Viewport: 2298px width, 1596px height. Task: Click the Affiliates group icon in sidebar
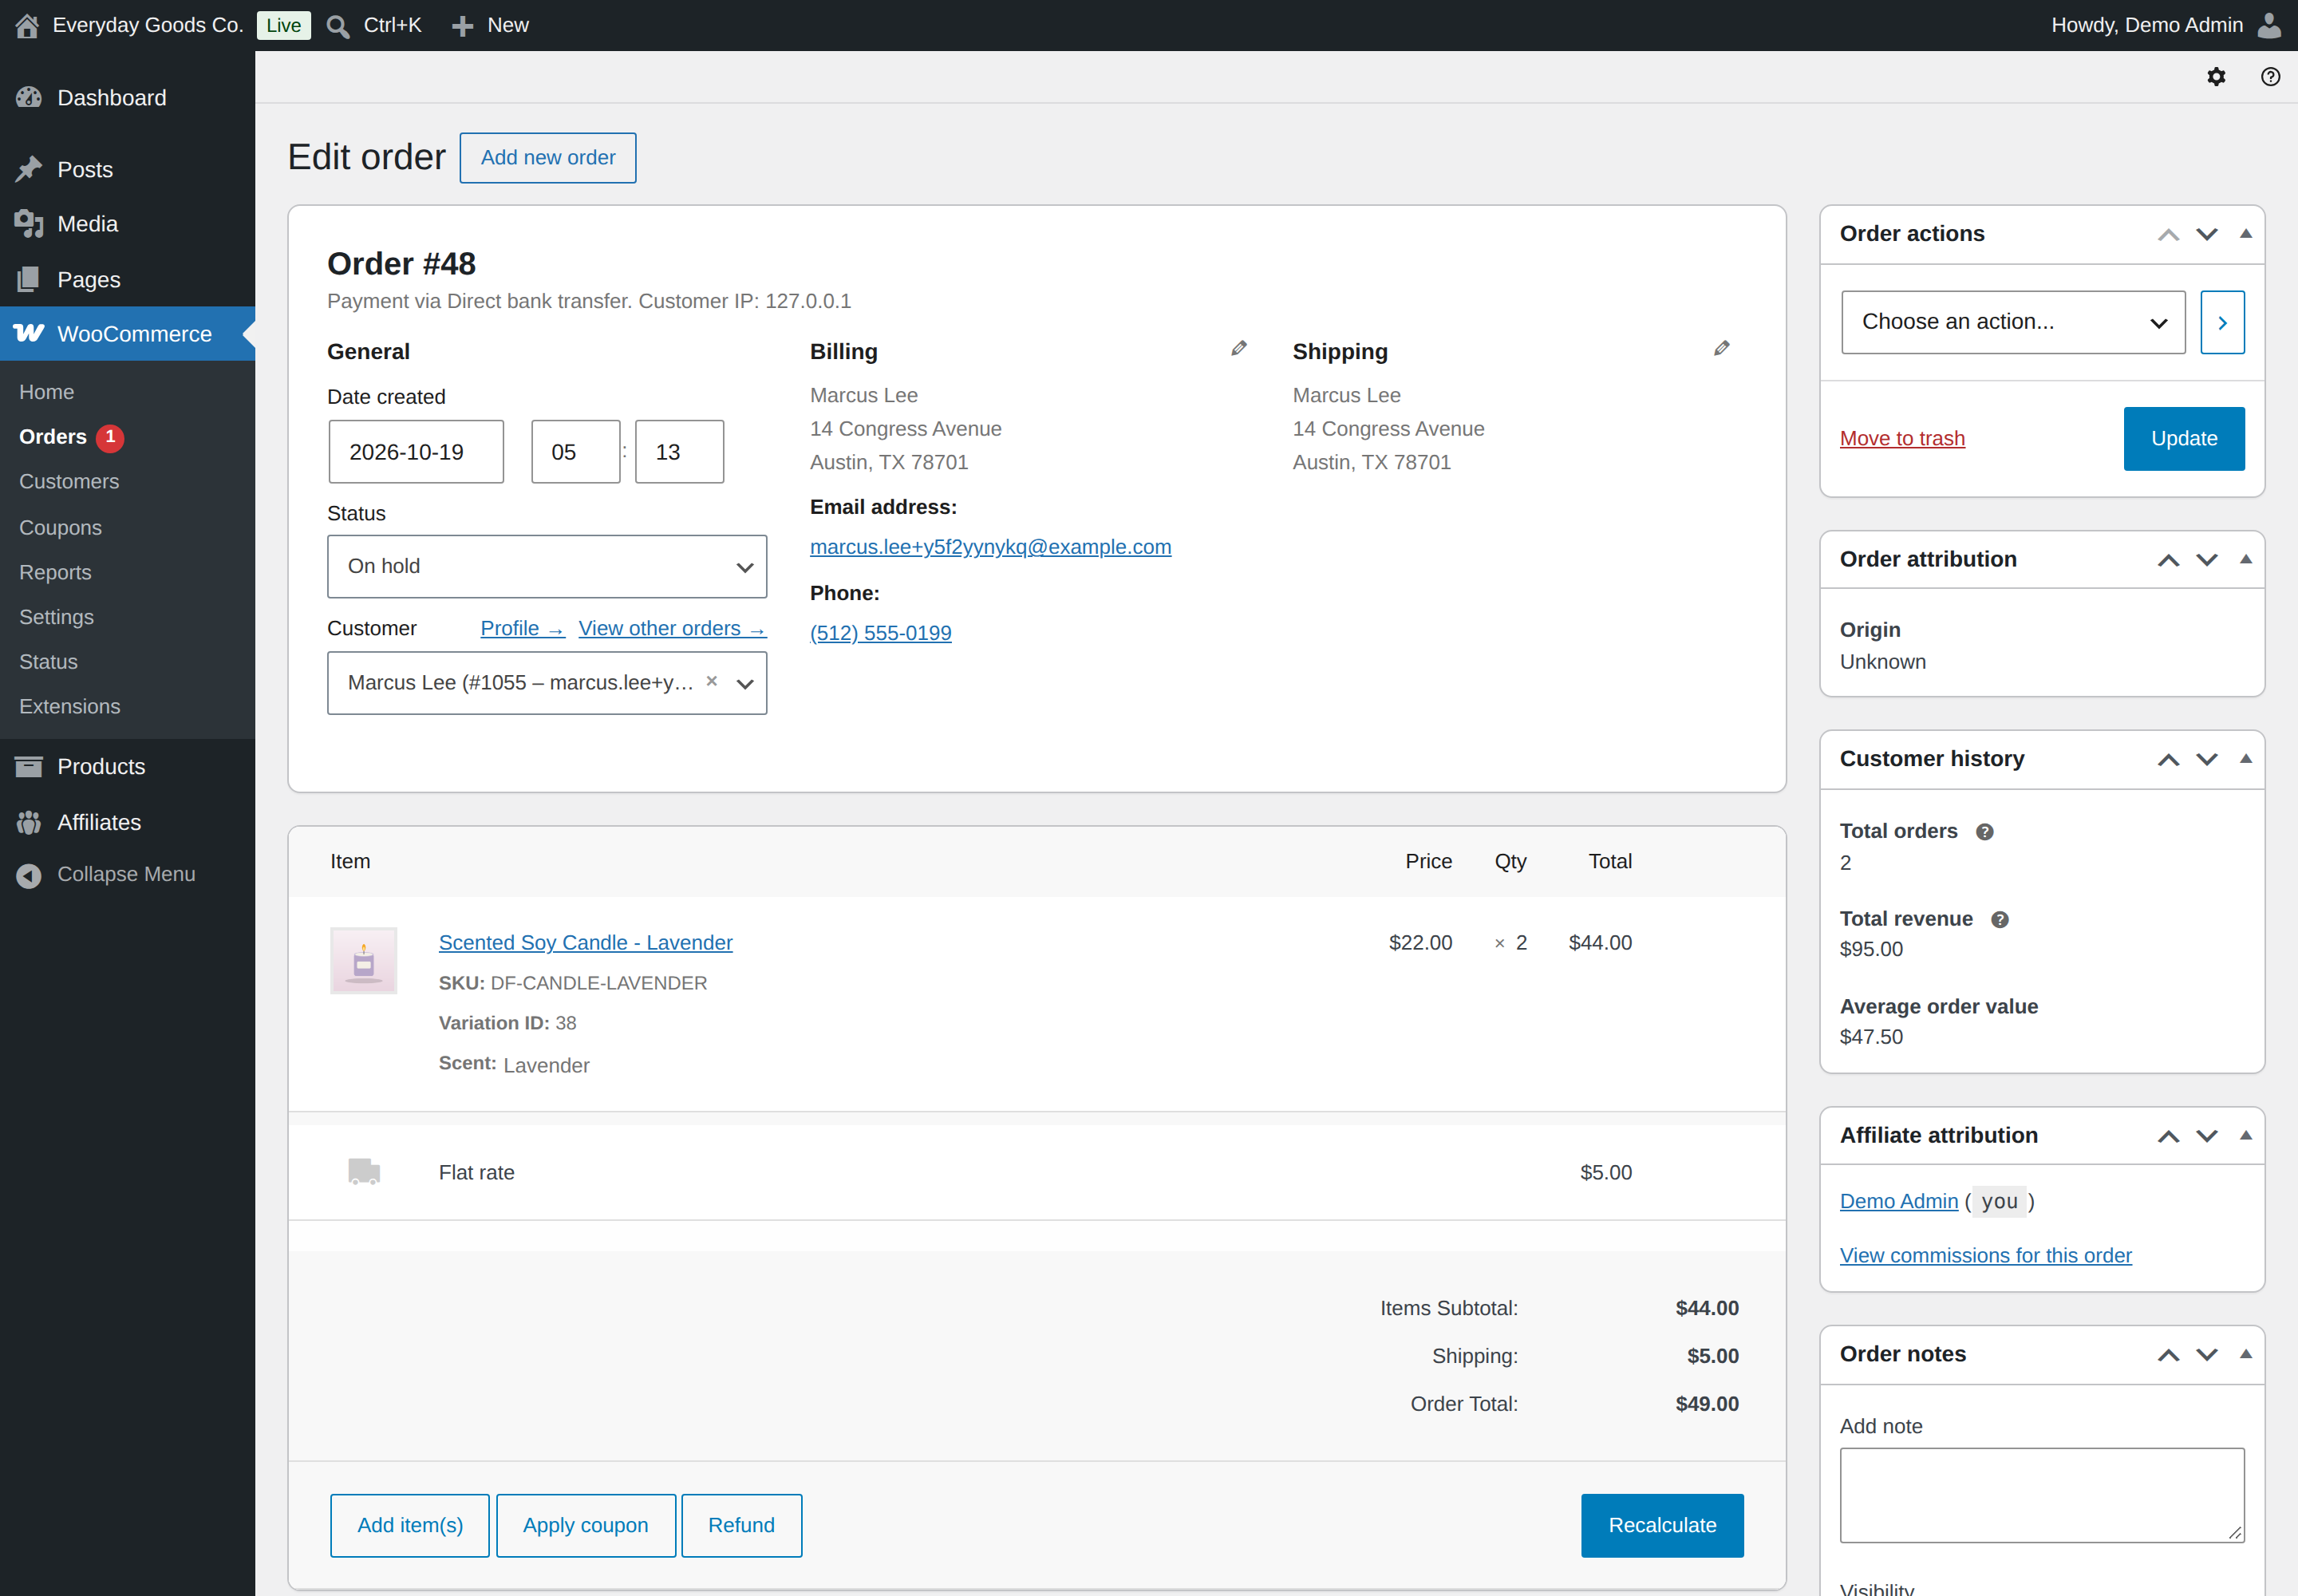(29, 823)
